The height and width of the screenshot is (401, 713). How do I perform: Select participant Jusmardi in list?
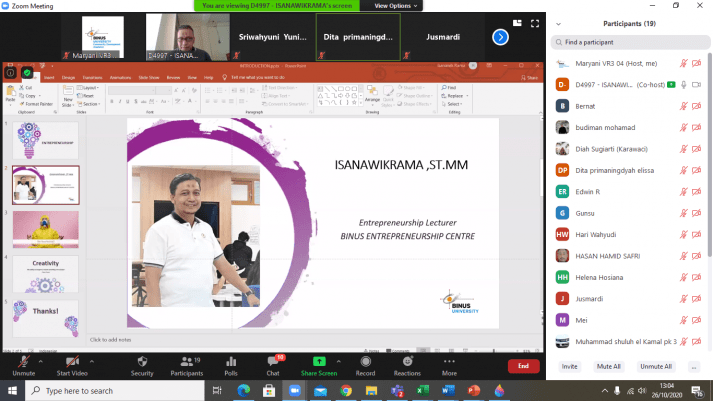[x=630, y=299]
